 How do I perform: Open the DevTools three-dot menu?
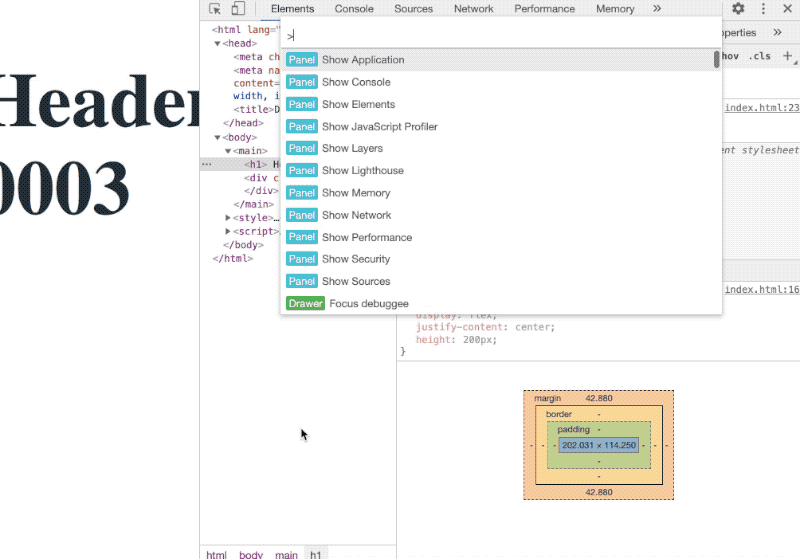(763, 9)
